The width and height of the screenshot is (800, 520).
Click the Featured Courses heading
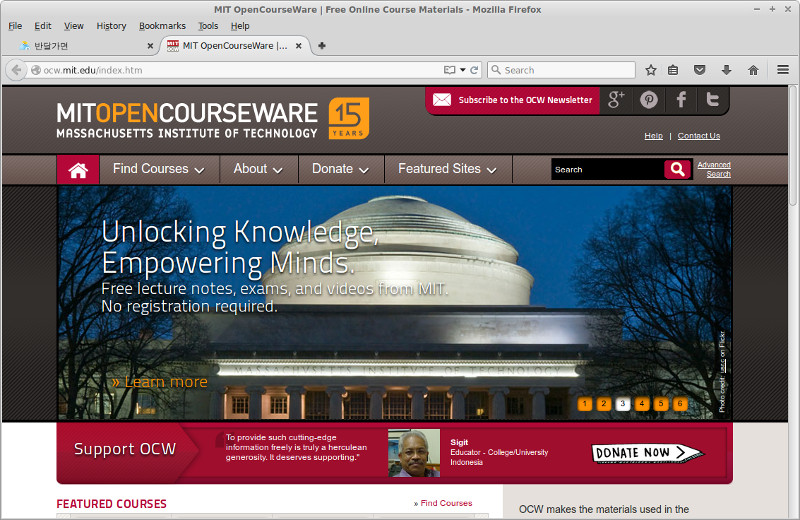point(111,504)
